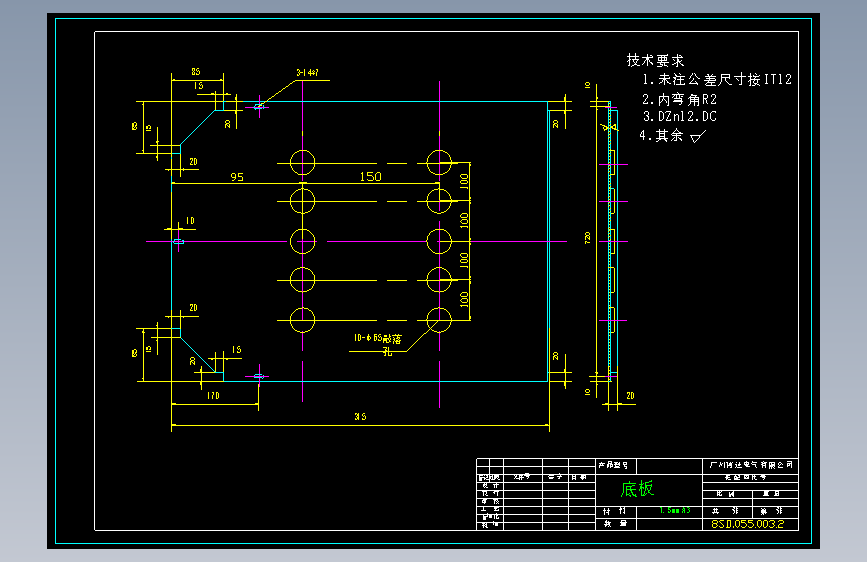Click the 315 overall width dimension

pyautogui.click(x=360, y=417)
